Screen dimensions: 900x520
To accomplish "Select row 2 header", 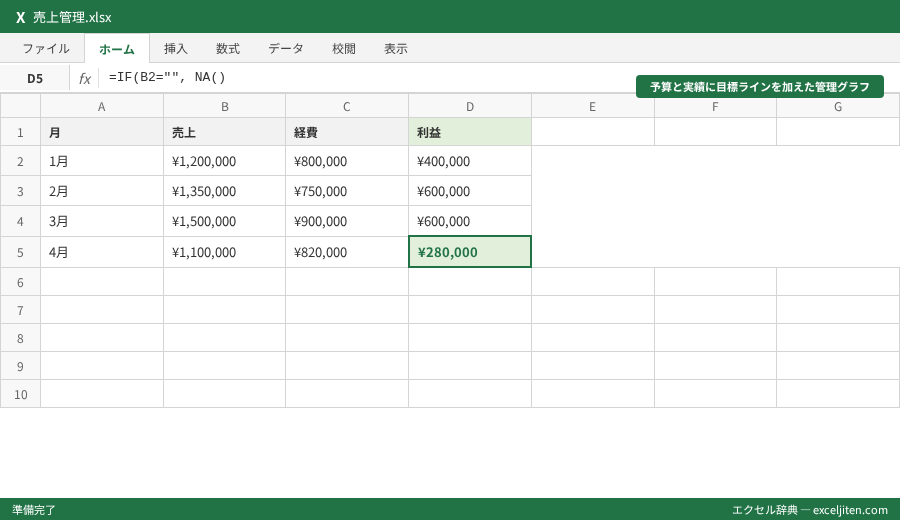I will coord(20,161).
